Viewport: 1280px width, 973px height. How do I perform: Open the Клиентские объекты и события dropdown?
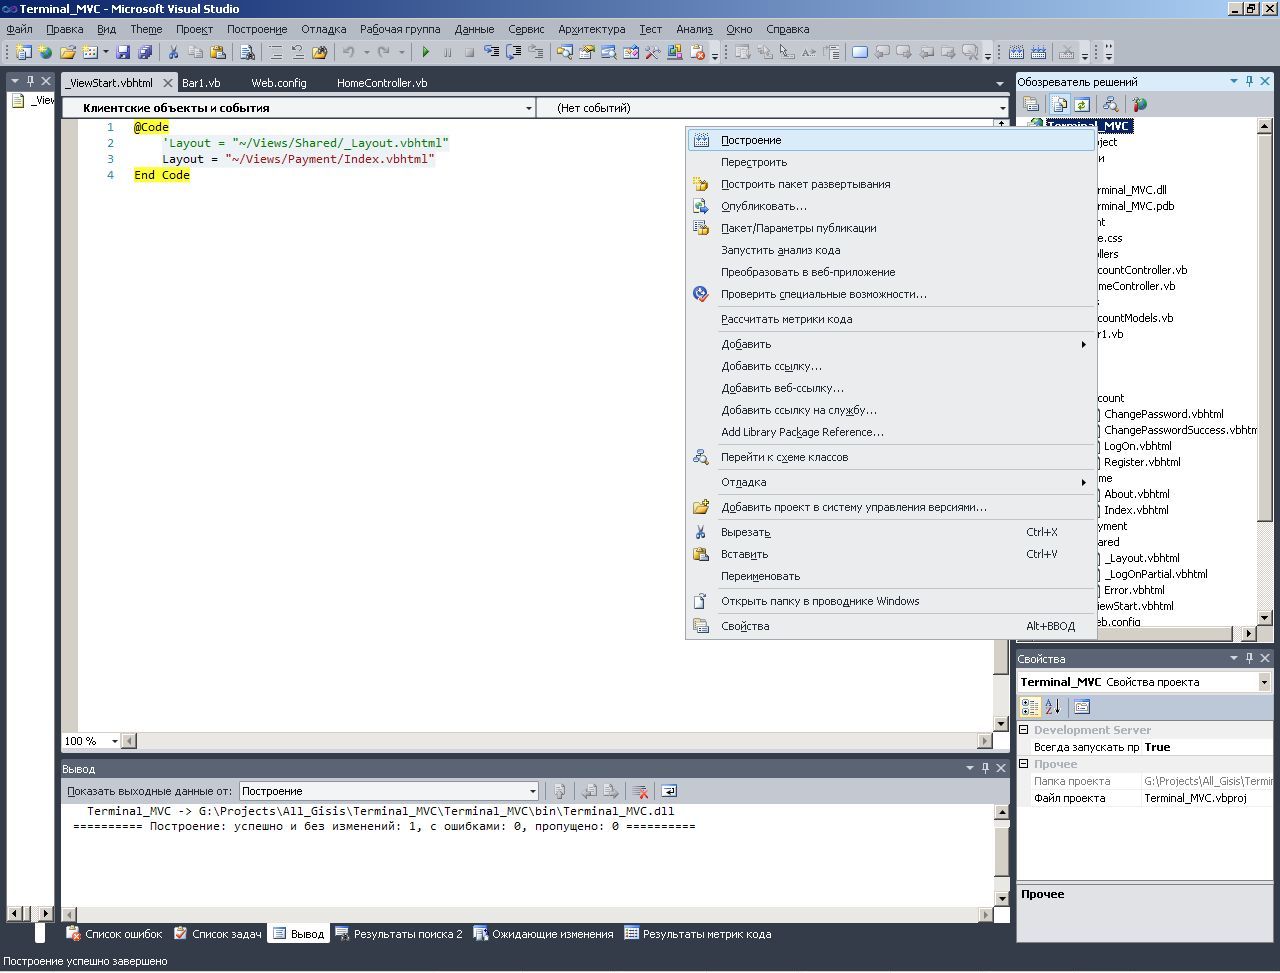299,108
